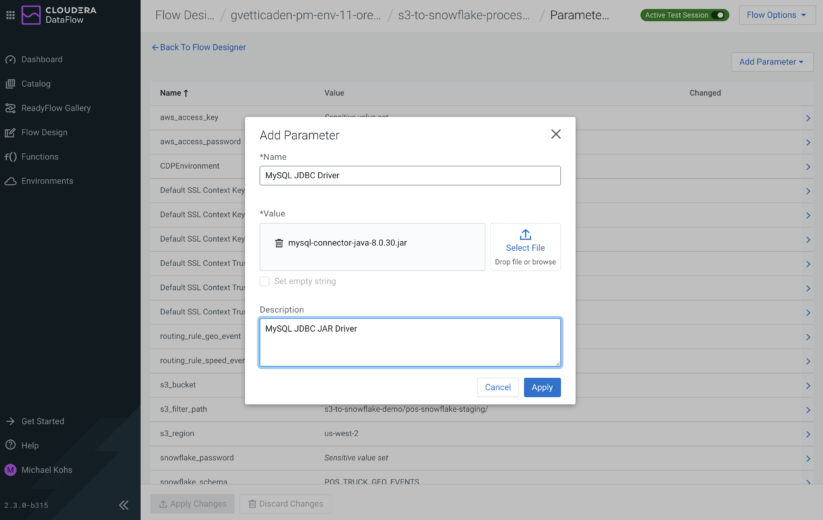Open Help in the sidebar
823x520 pixels.
coord(30,445)
